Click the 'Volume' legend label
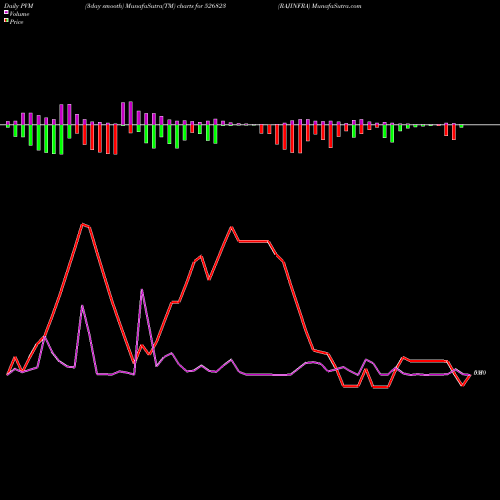Screen dimensions: 500x500 tap(19, 14)
